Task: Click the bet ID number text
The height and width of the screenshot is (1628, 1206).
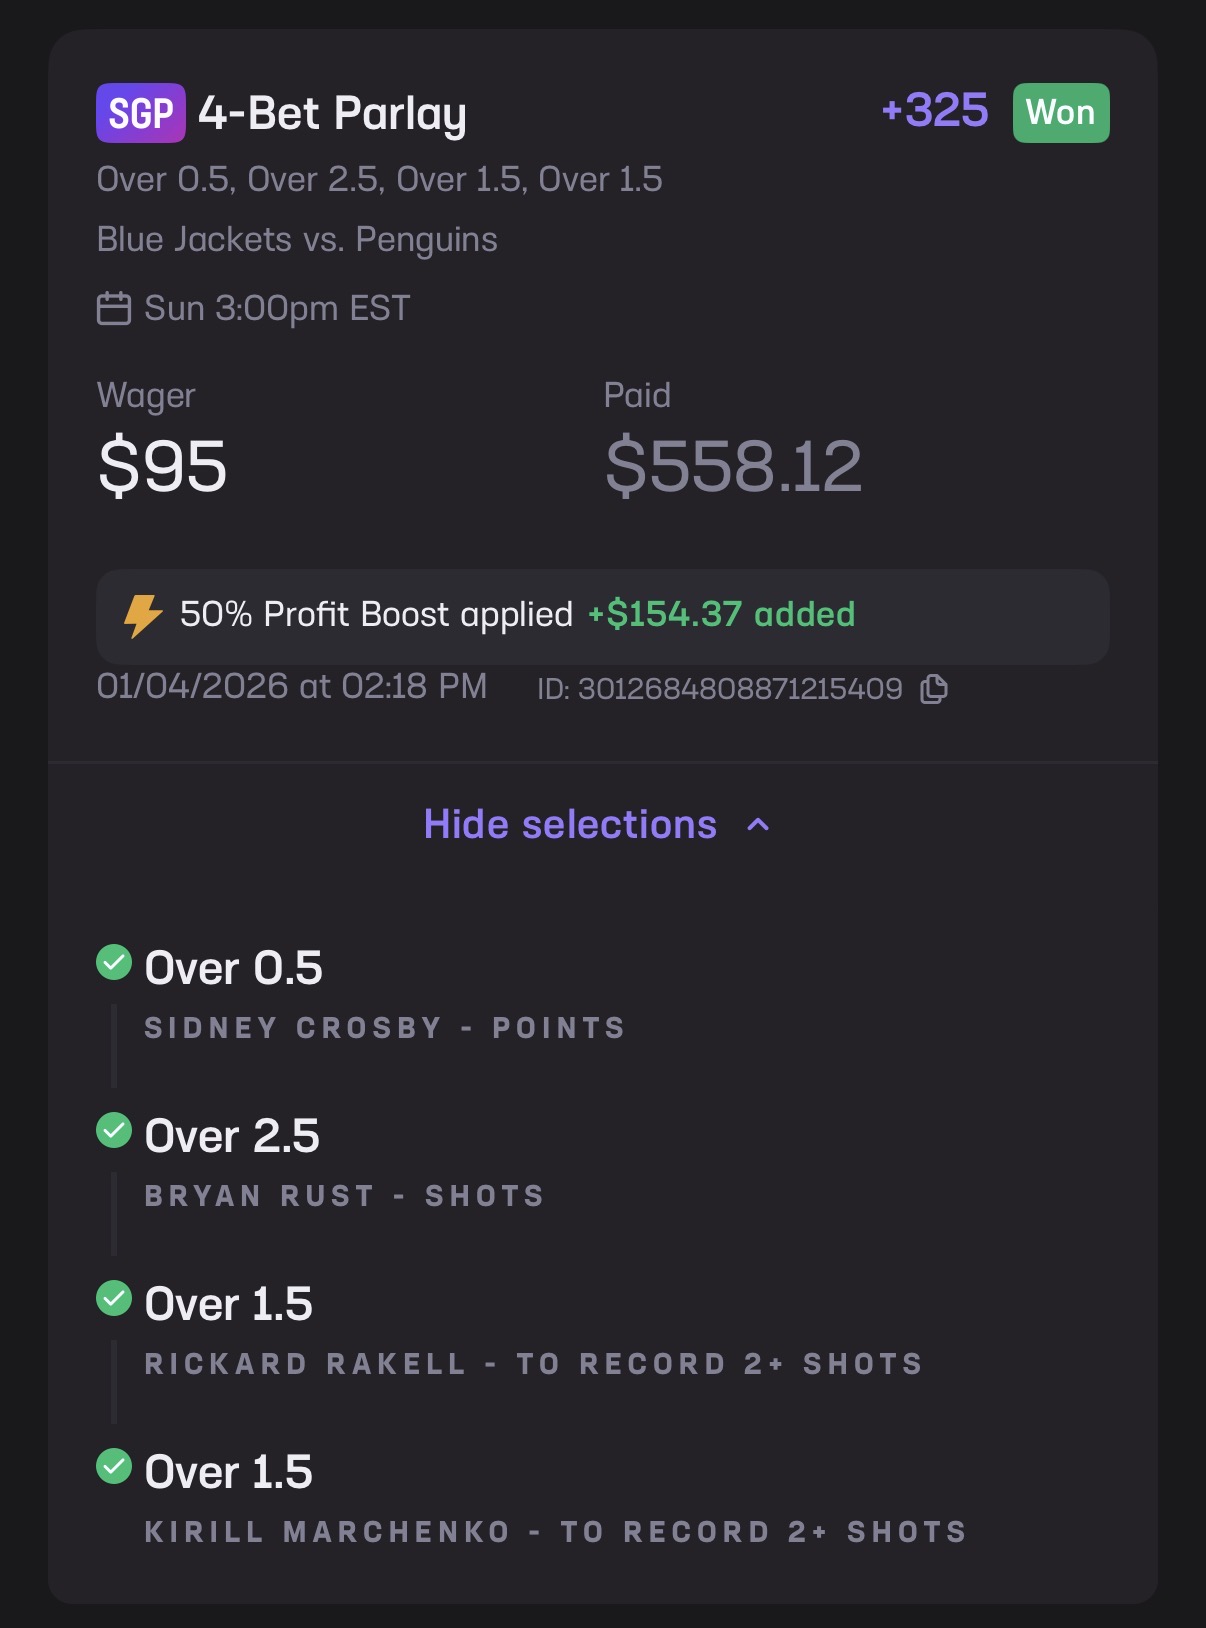Action: pos(739,689)
